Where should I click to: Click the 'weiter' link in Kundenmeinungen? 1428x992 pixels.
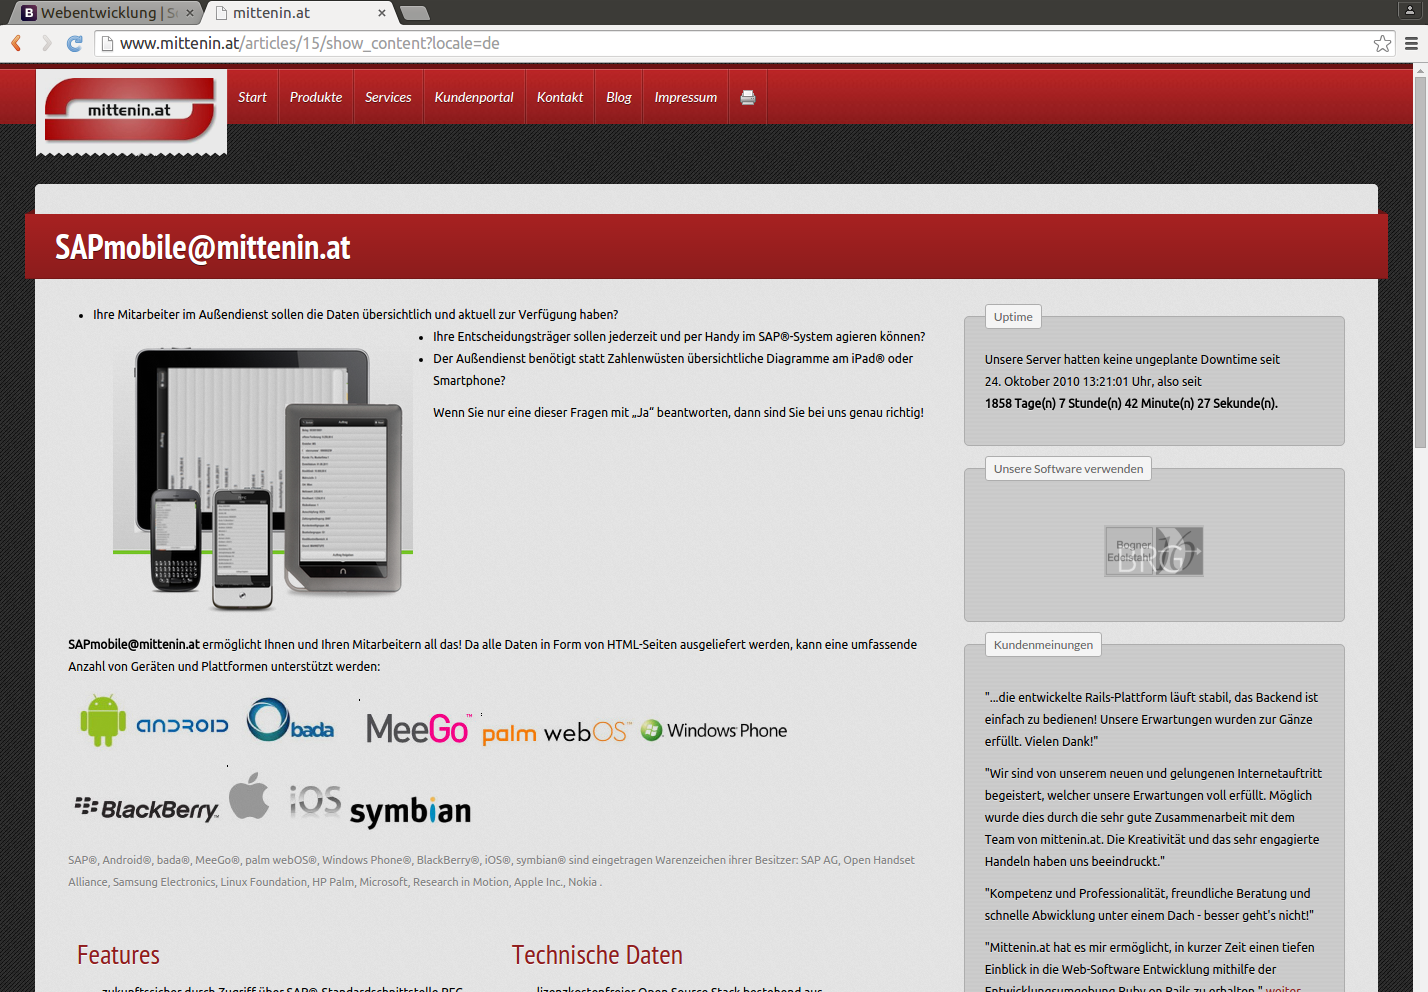(x=1283, y=988)
